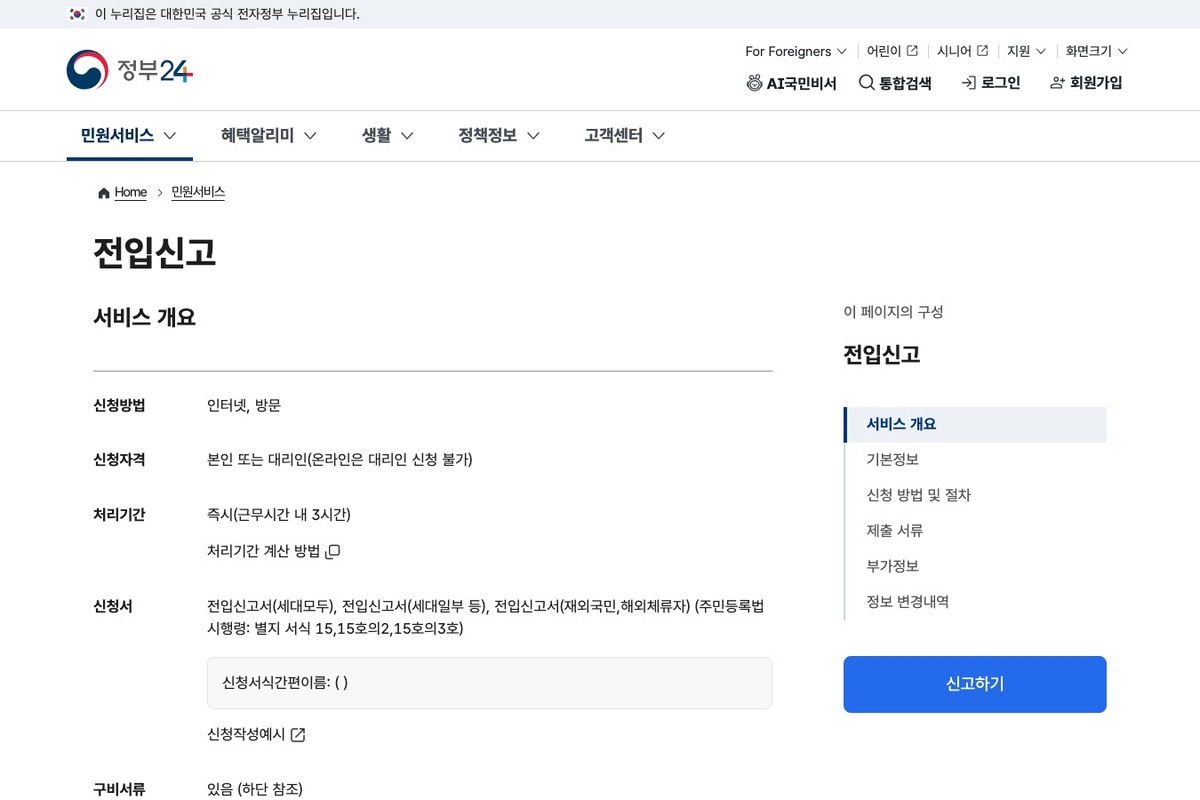Jump to 부가정보 section

coord(893,566)
